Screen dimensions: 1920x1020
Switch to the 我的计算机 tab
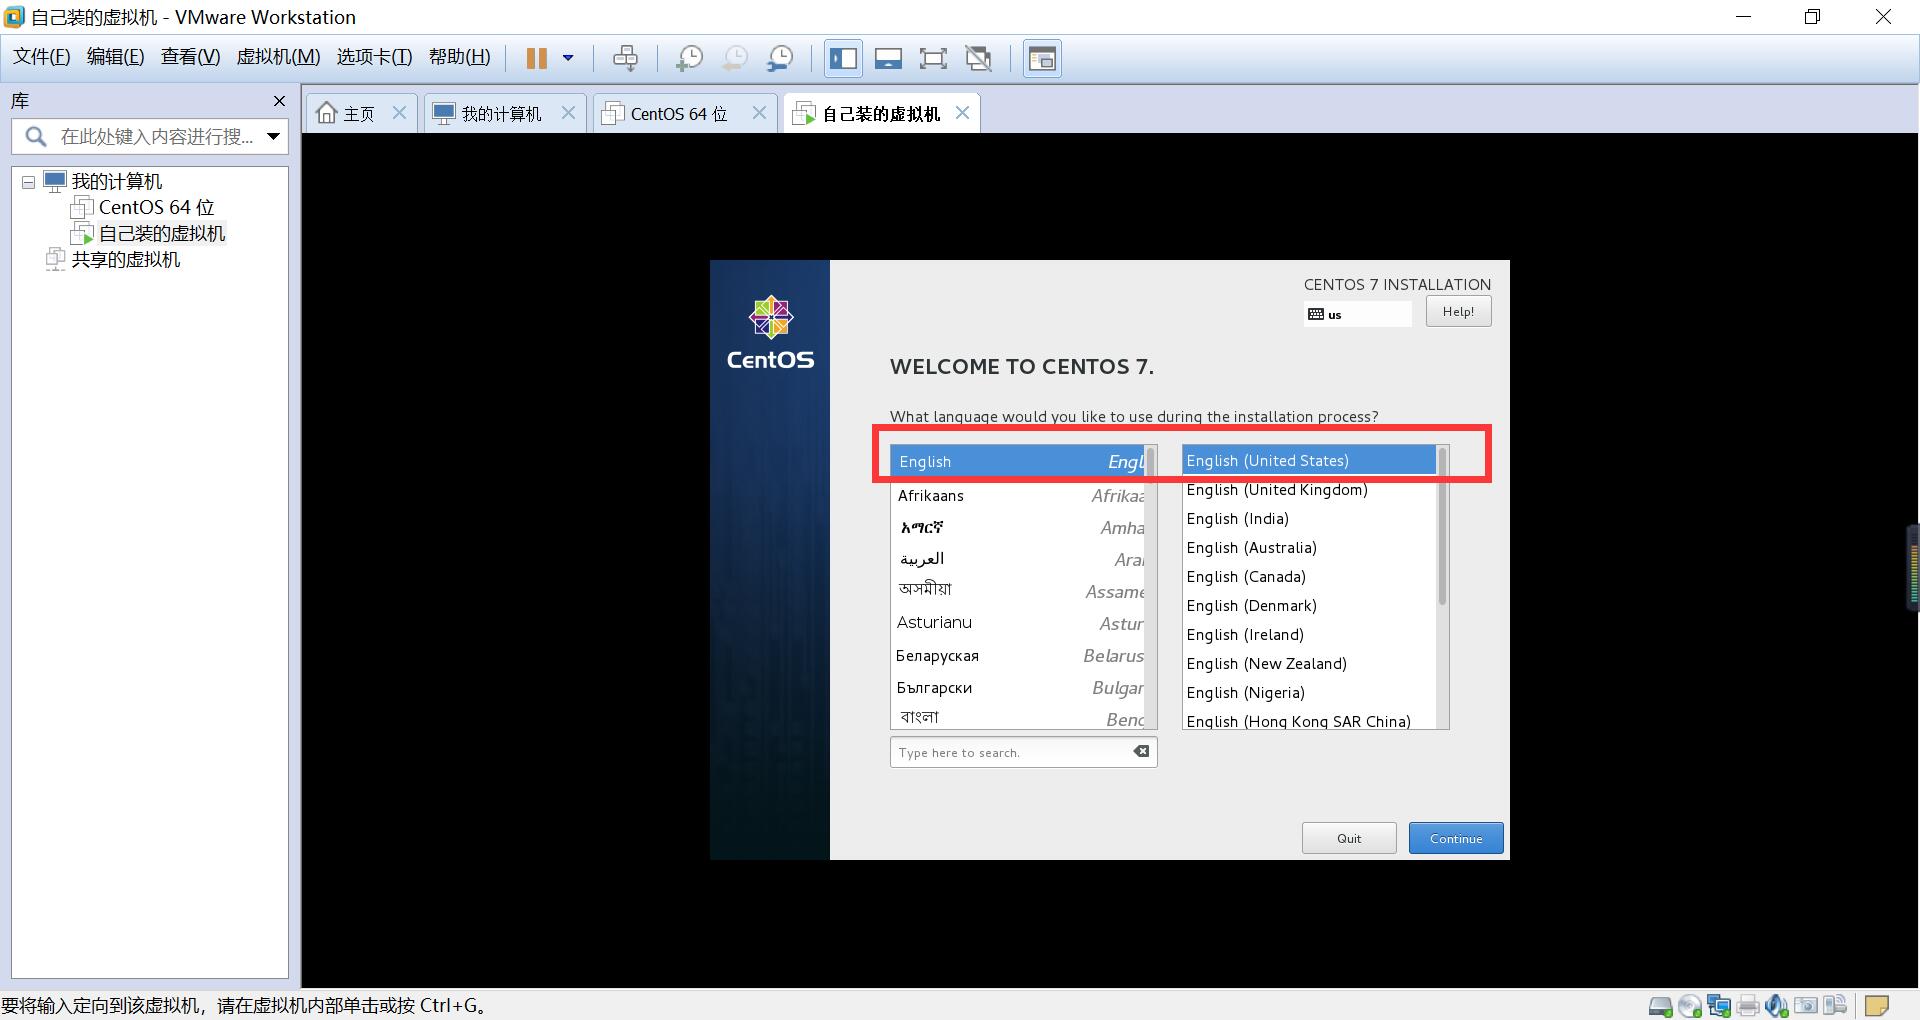click(490, 114)
